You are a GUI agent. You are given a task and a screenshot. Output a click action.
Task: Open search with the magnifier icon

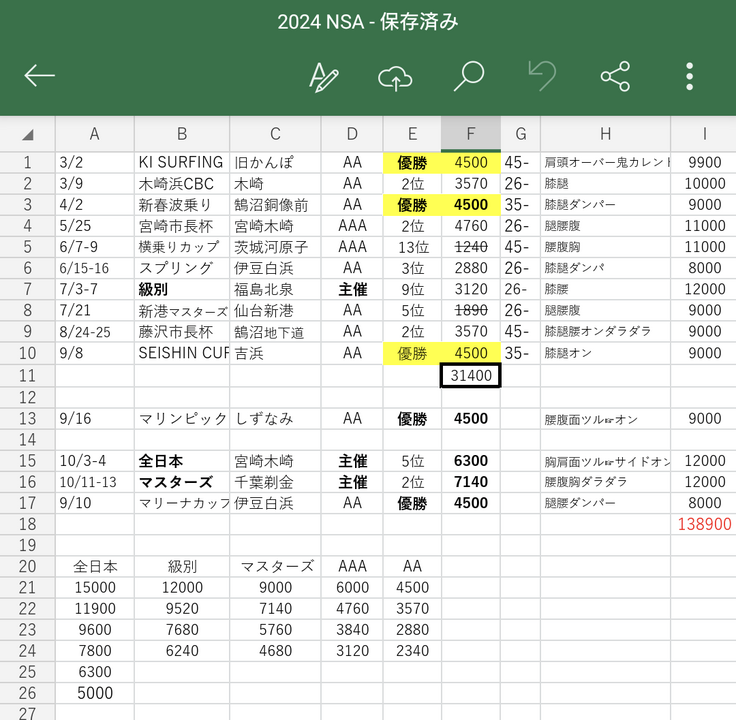click(468, 76)
